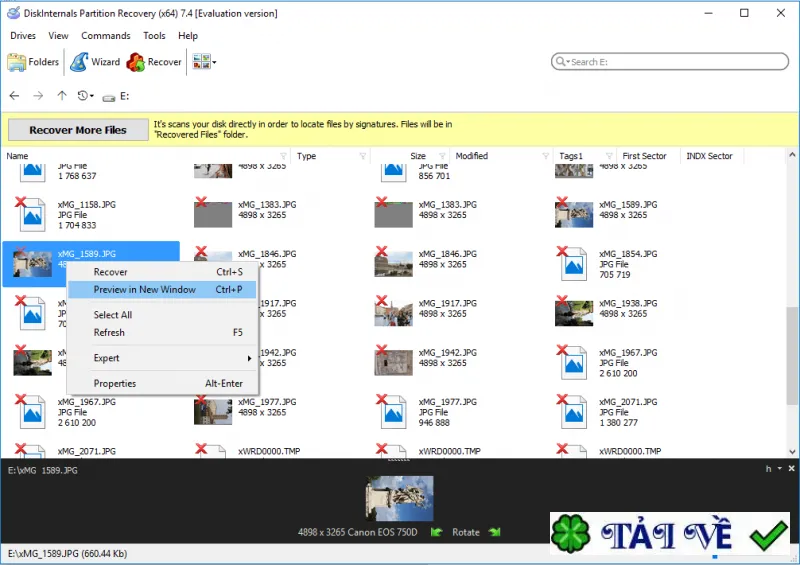
Task: Click highlighted xMG_1589.JPG thumbnail
Action: [x=32, y=264]
